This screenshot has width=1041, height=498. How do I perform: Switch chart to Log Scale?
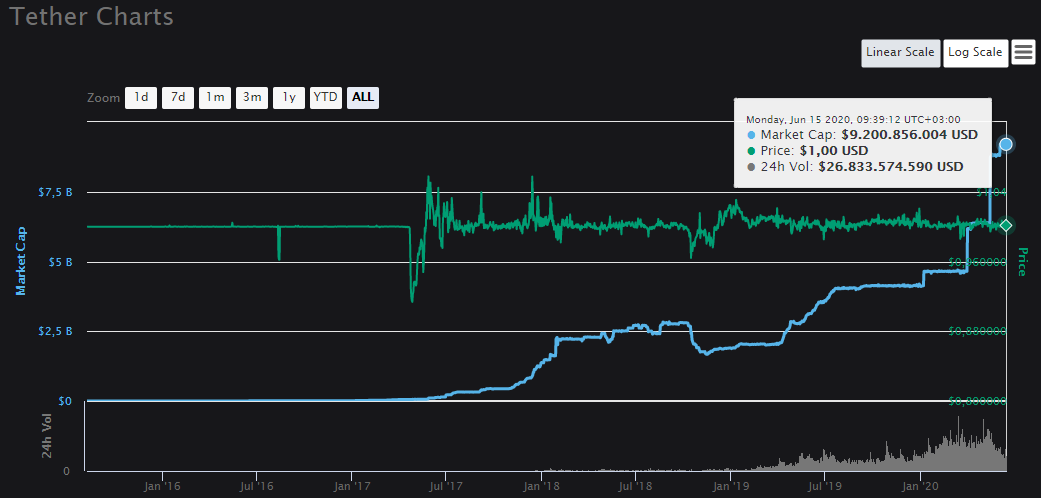pyautogui.click(x=975, y=52)
